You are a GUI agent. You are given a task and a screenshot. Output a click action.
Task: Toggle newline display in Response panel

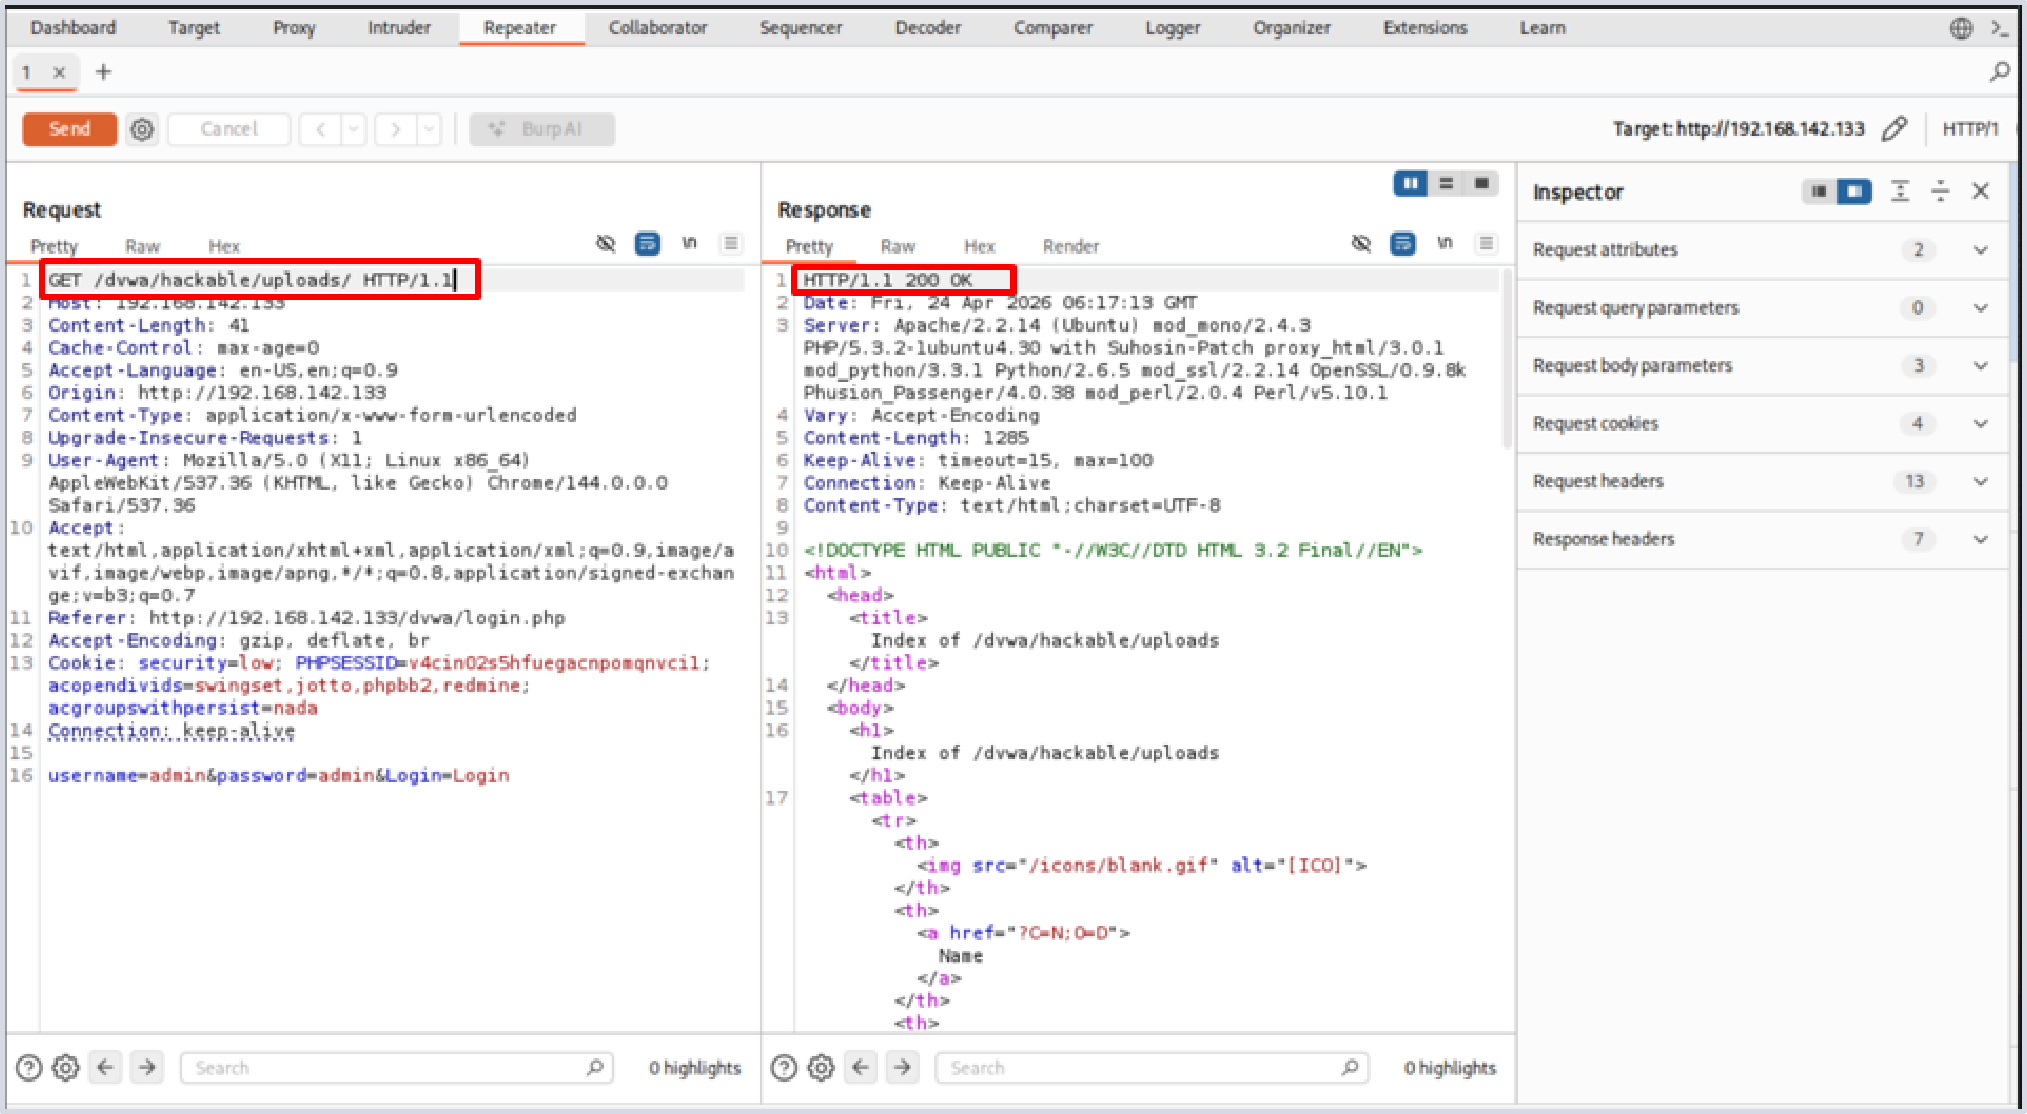(1445, 243)
